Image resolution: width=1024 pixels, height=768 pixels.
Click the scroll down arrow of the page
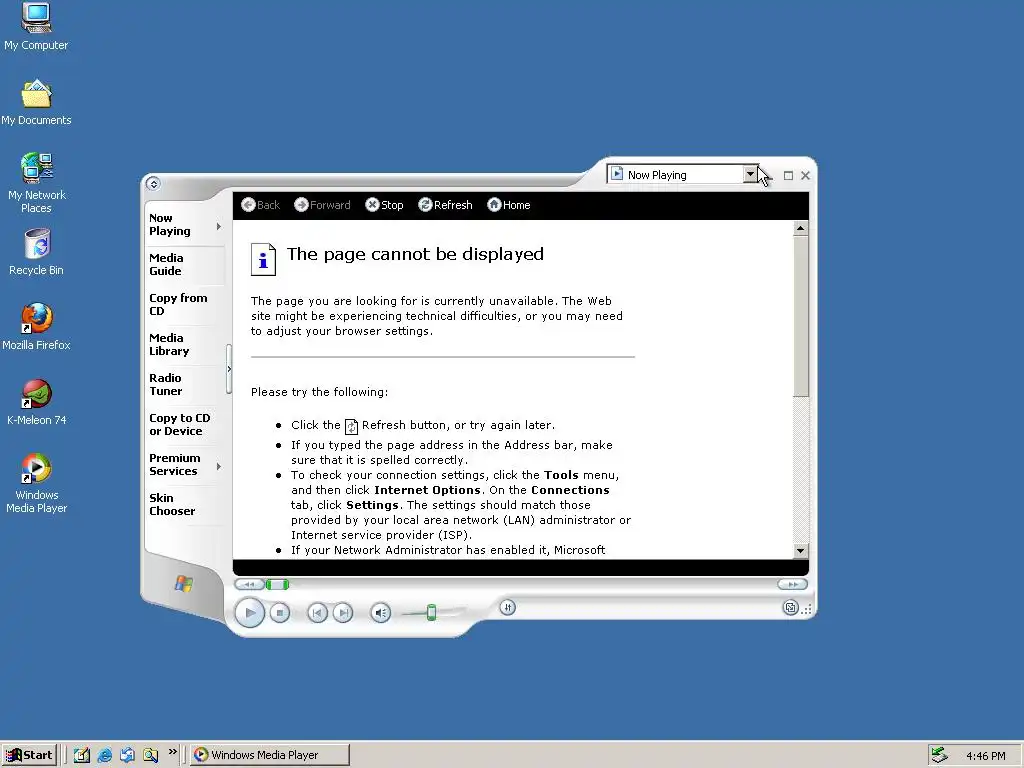[x=801, y=551]
